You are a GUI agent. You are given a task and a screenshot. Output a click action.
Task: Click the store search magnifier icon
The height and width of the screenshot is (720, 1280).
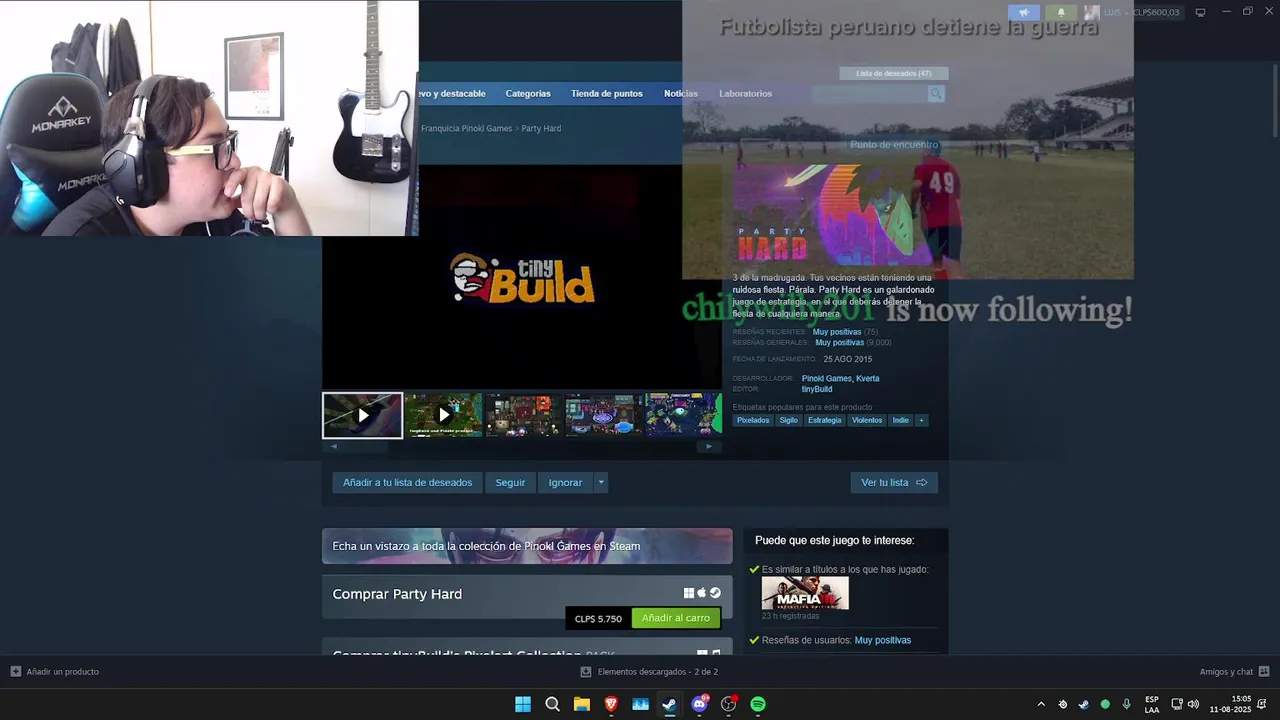[x=936, y=93]
